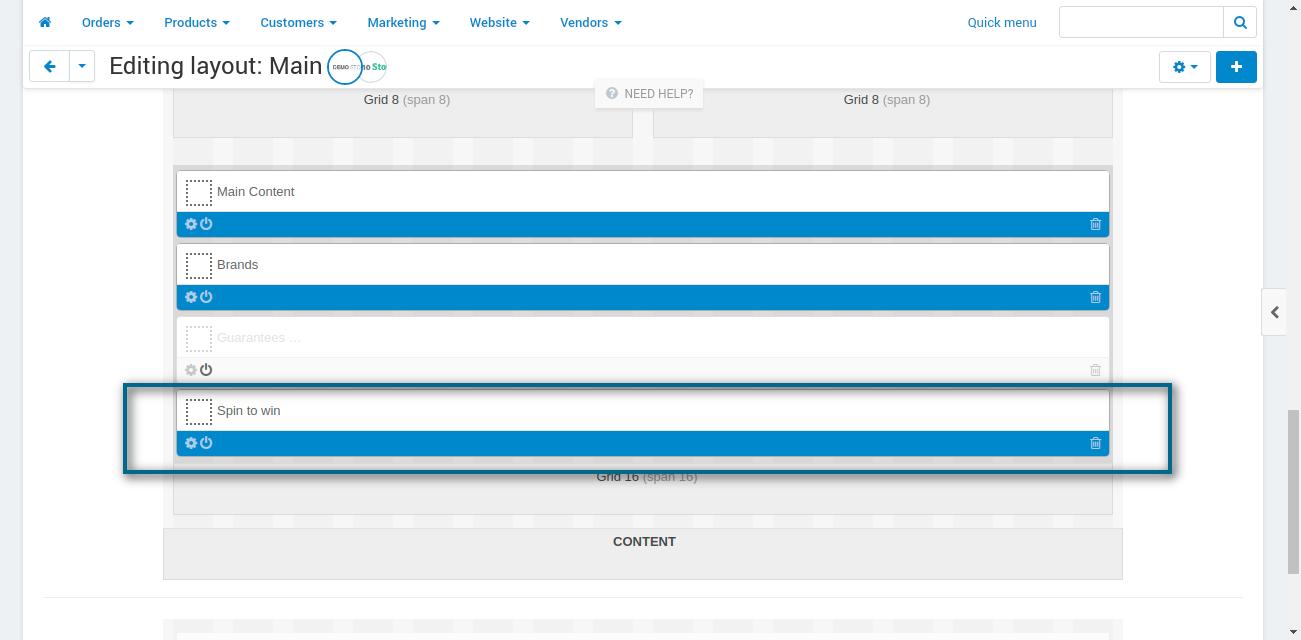Viewport: 1301px width, 640px height.
Task: Toggle the Spin to win block power switch
Action: (205, 442)
